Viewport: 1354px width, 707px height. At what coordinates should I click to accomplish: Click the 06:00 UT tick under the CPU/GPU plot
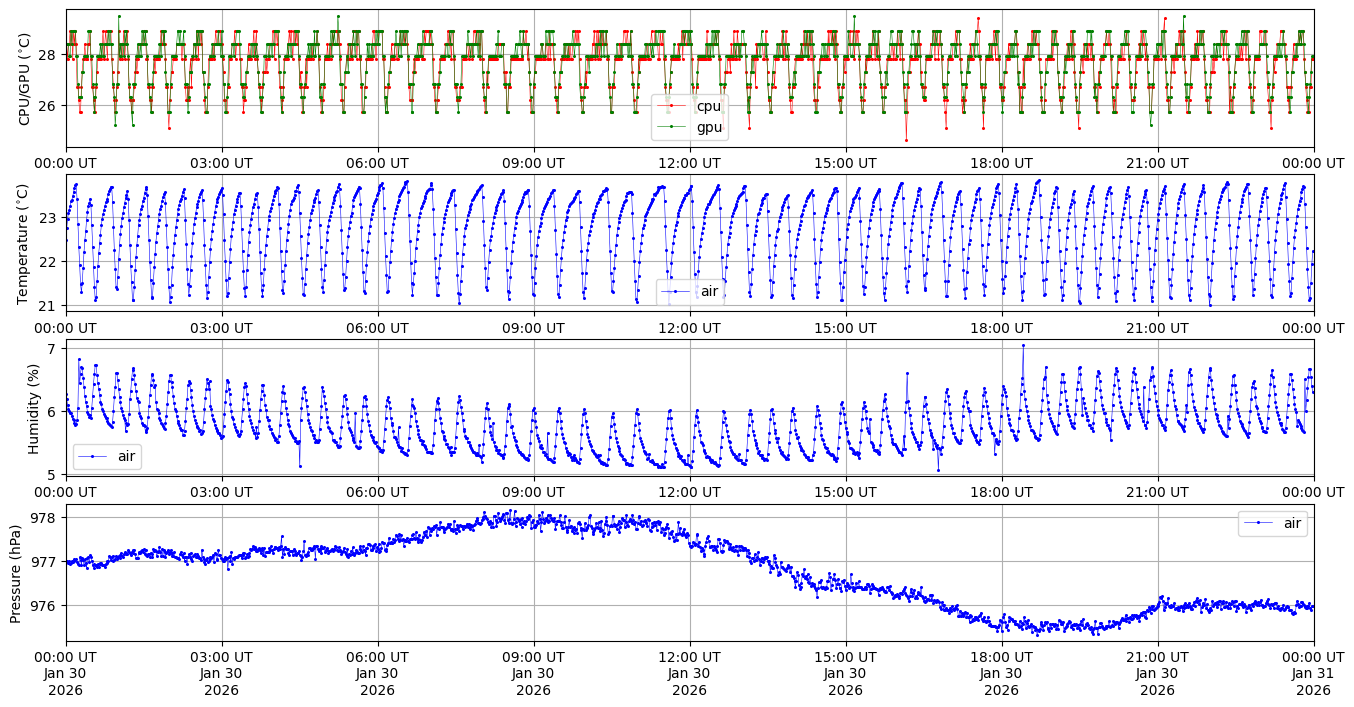click(378, 163)
